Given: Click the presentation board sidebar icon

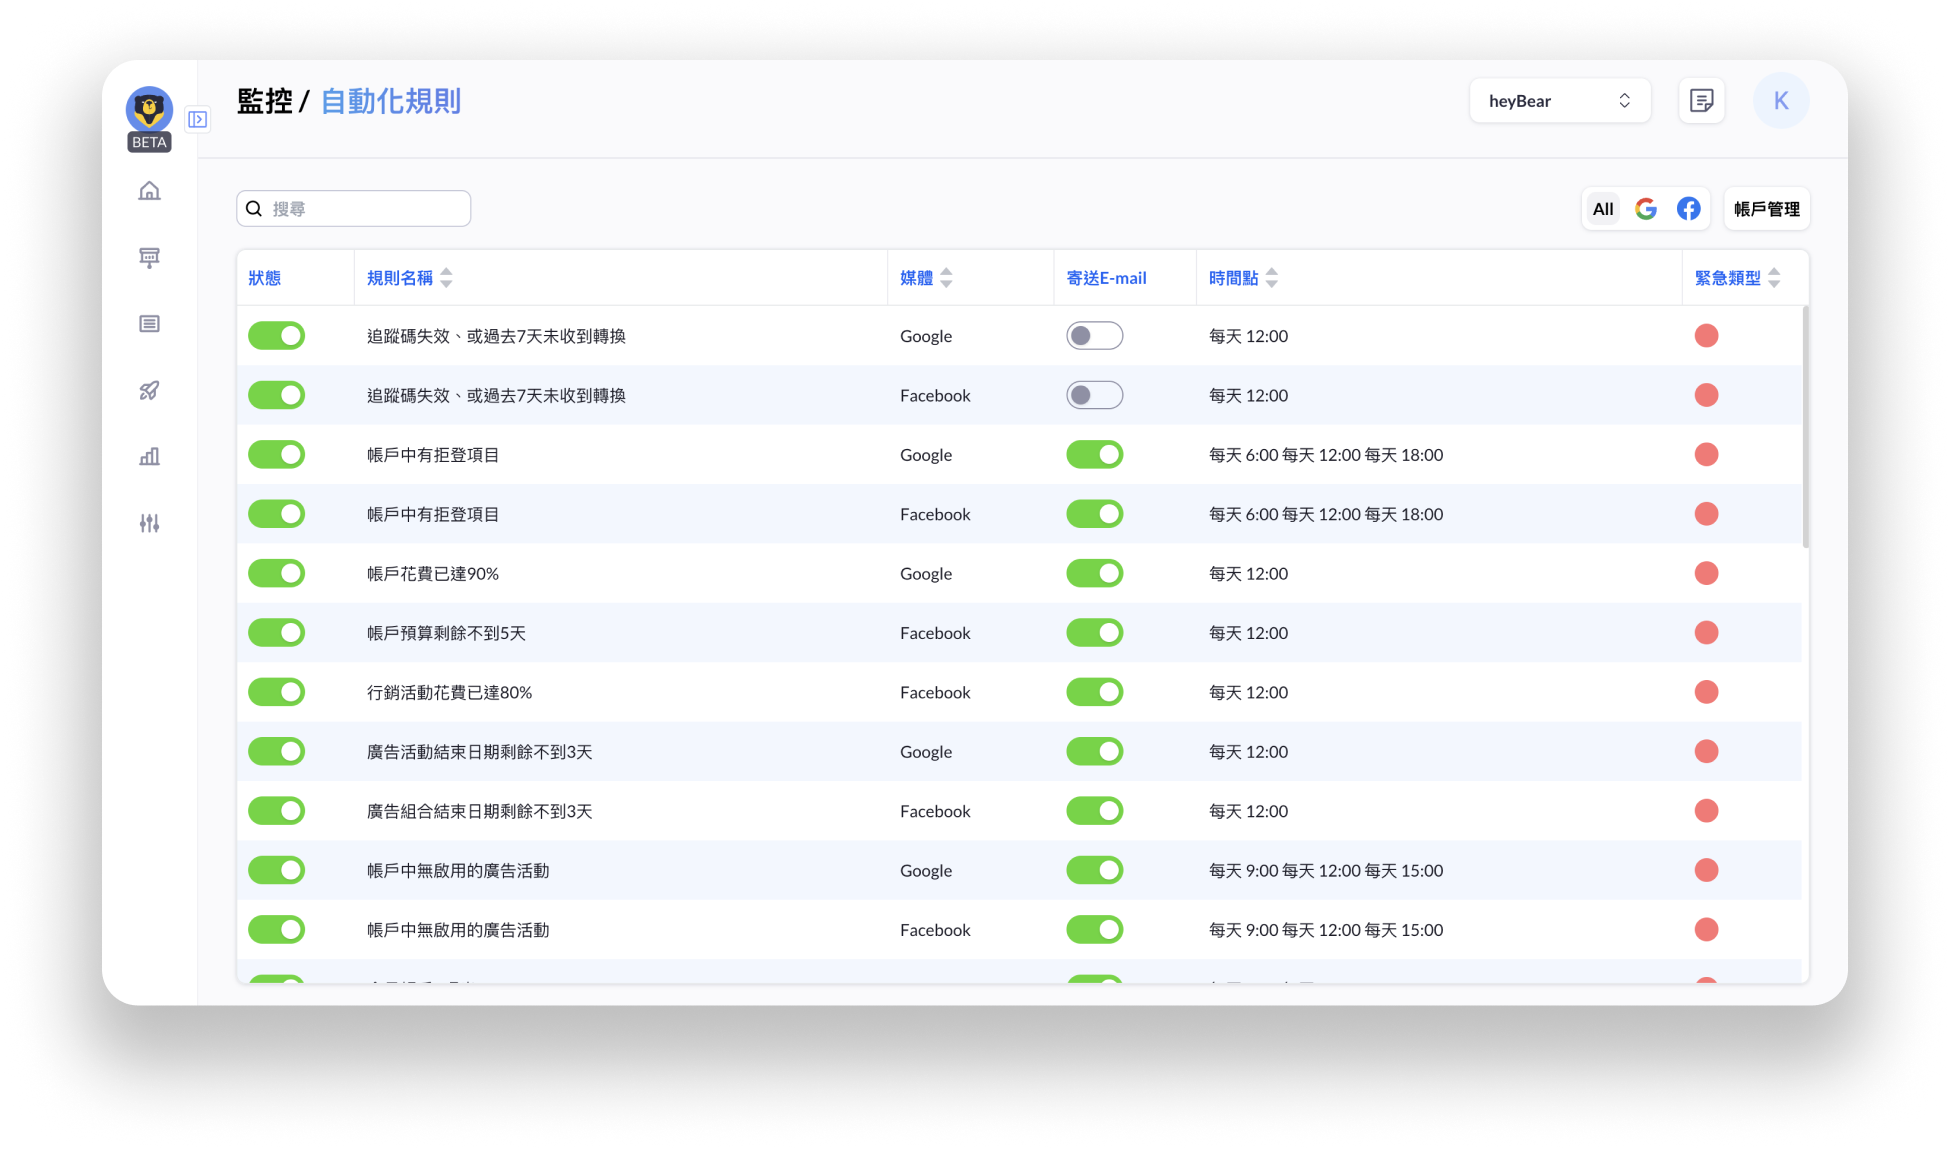Looking at the screenshot, I should pos(149,258).
